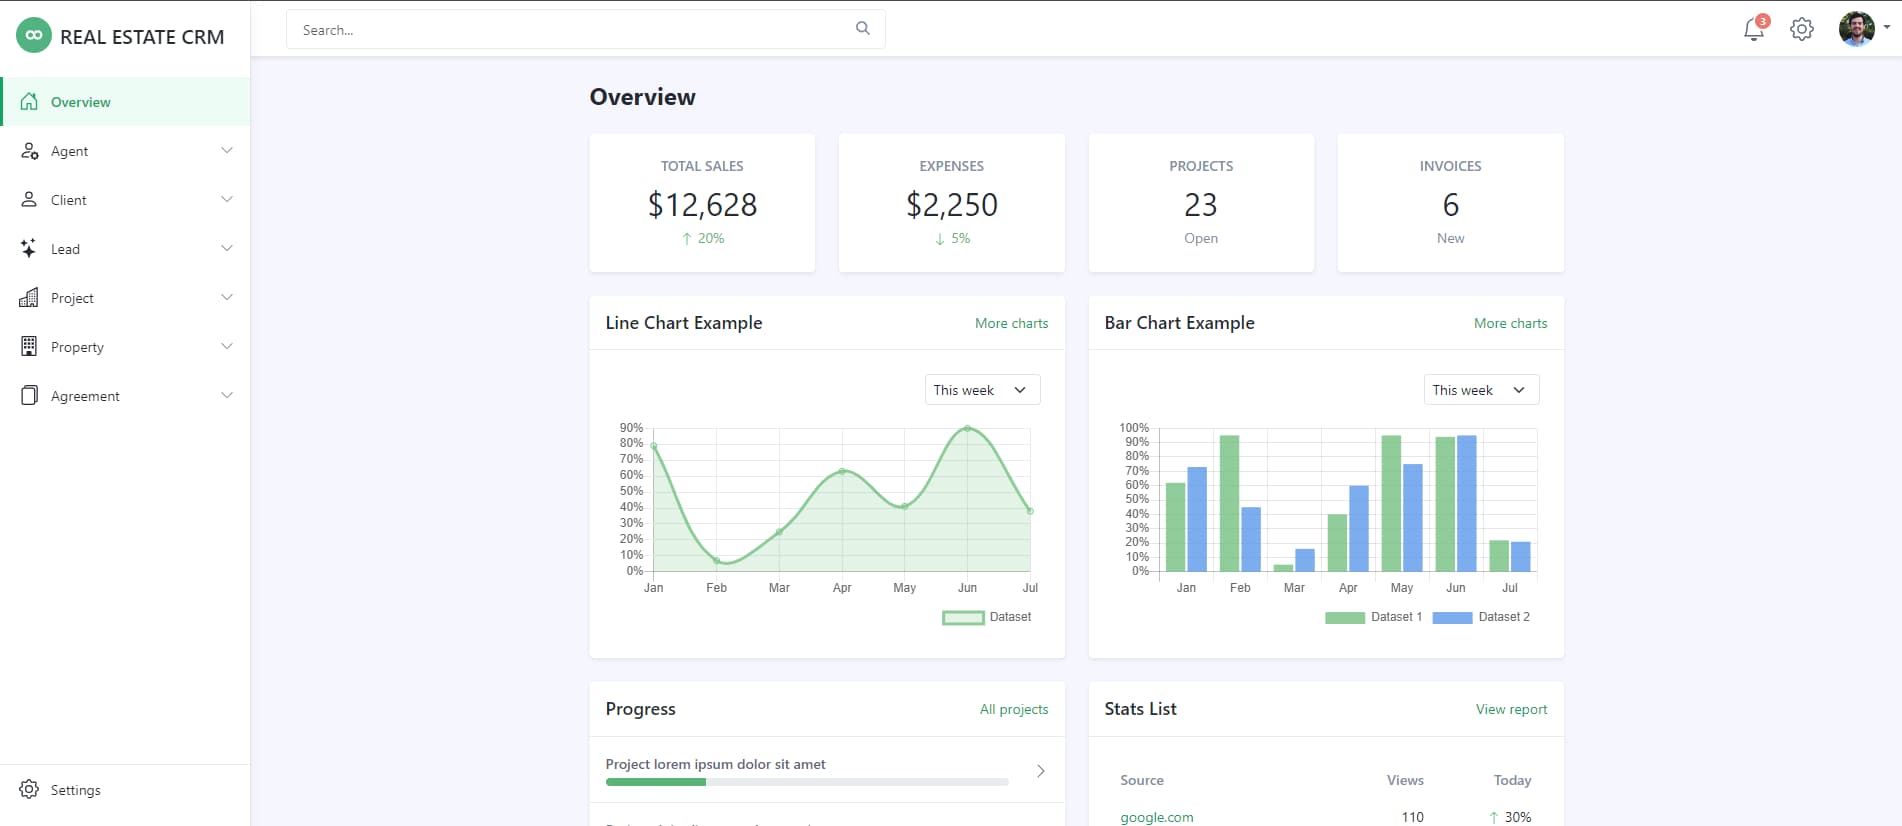
Task: Click the Total Sales card
Action: tap(702, 203)
